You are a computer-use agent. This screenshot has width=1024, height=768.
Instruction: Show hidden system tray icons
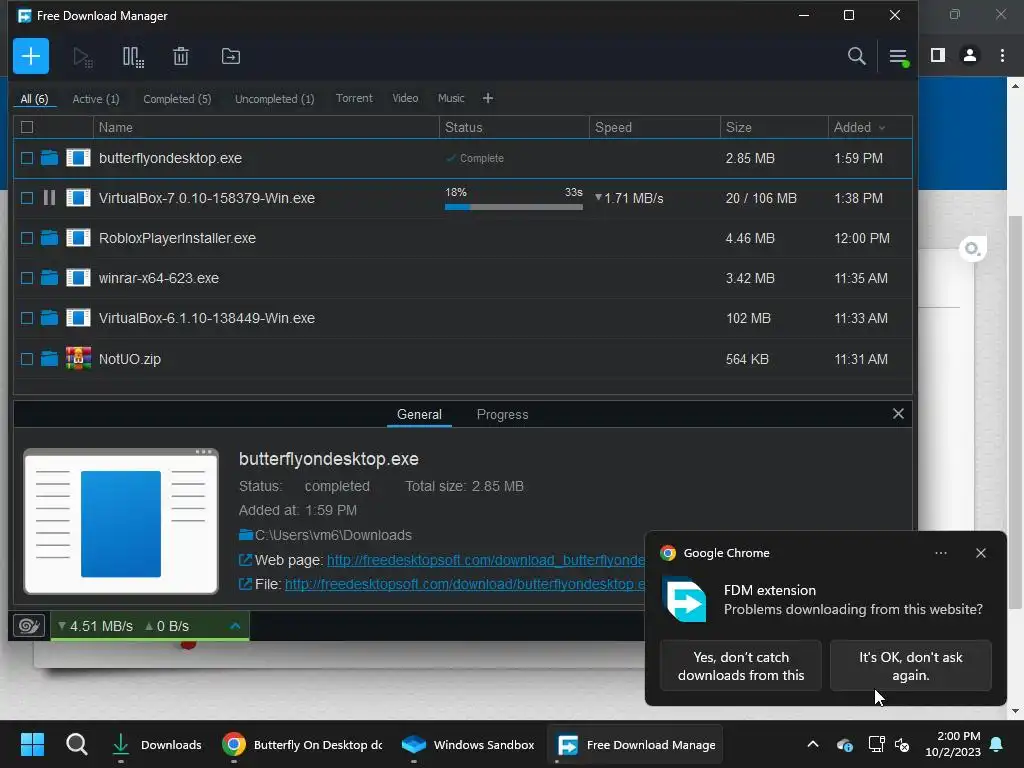click(812, 744)
